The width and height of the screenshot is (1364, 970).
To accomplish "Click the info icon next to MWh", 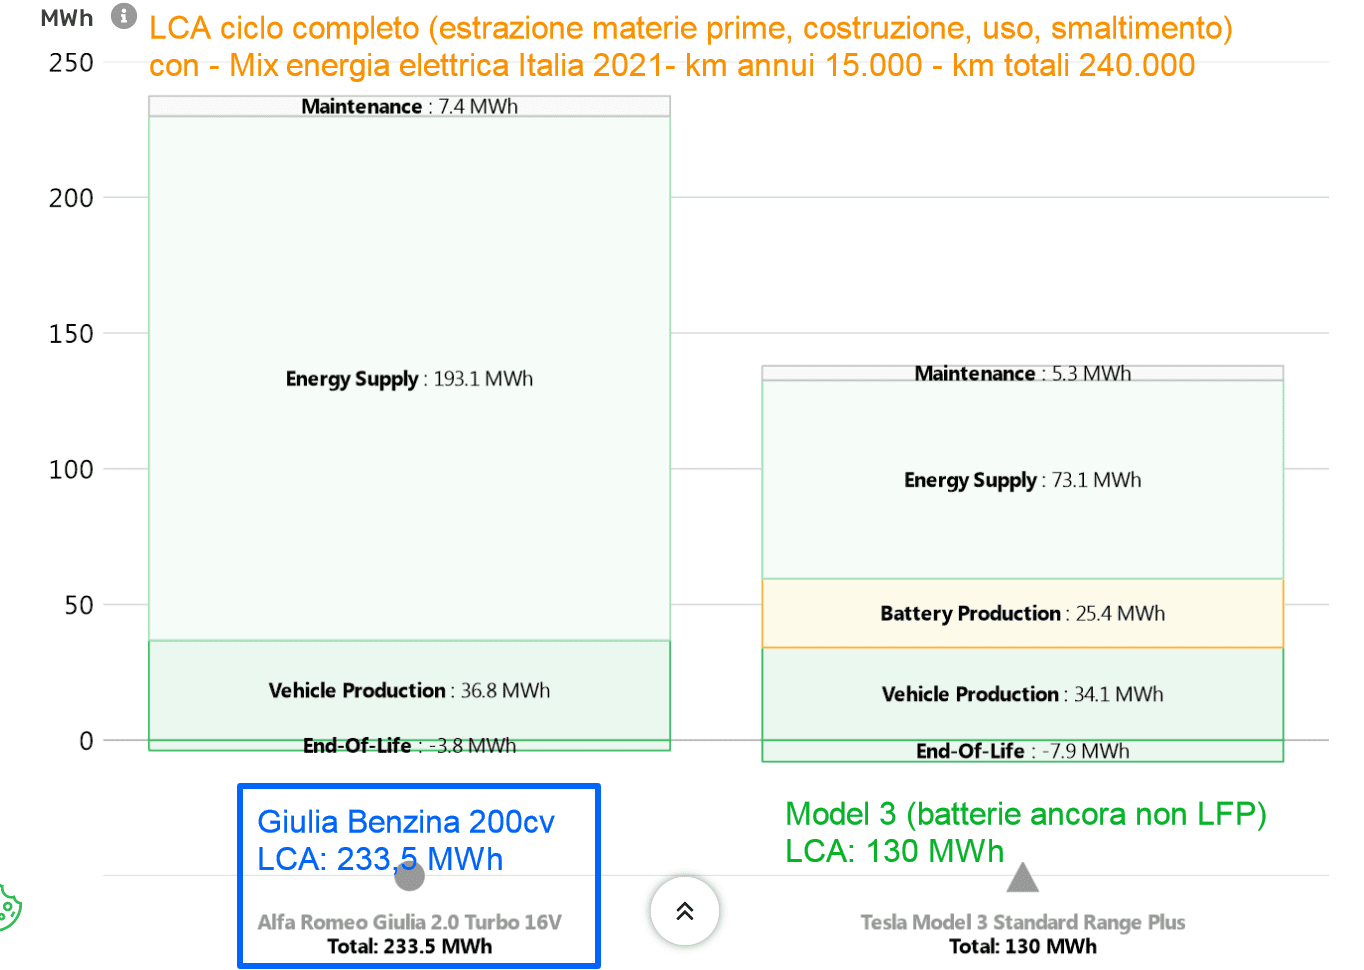I will [x=124, y=16].
